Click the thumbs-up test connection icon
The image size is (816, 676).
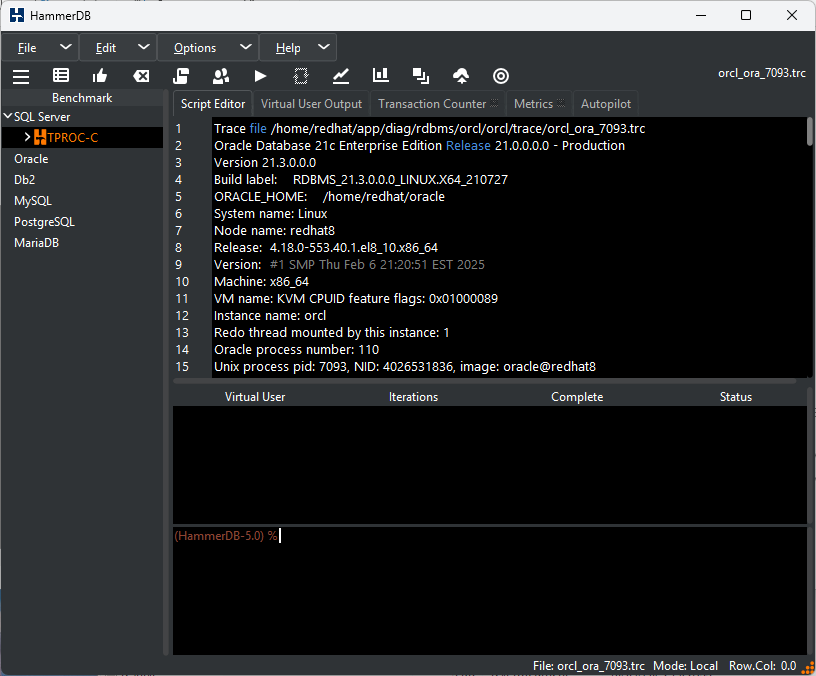100,76
